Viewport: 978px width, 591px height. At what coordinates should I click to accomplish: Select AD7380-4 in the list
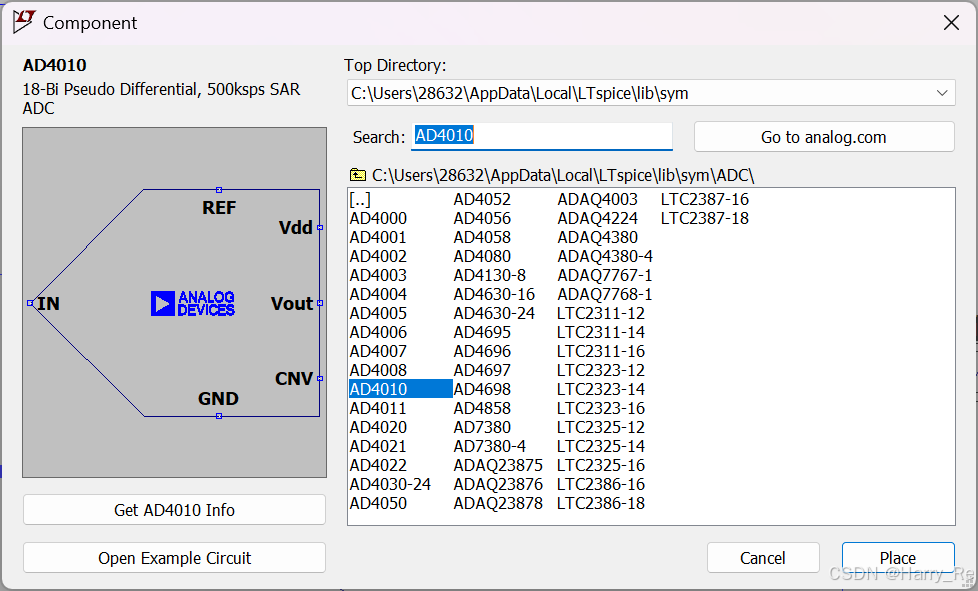click(490, 446)
